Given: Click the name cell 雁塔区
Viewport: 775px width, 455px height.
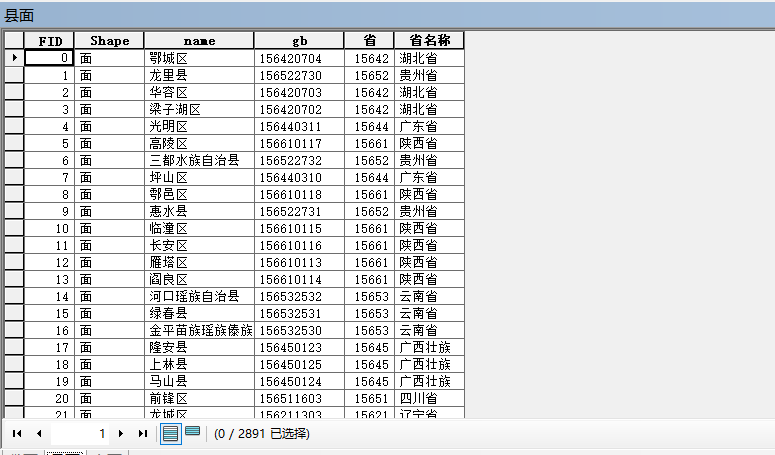Looking at the screenshot, I should (199, 262).
